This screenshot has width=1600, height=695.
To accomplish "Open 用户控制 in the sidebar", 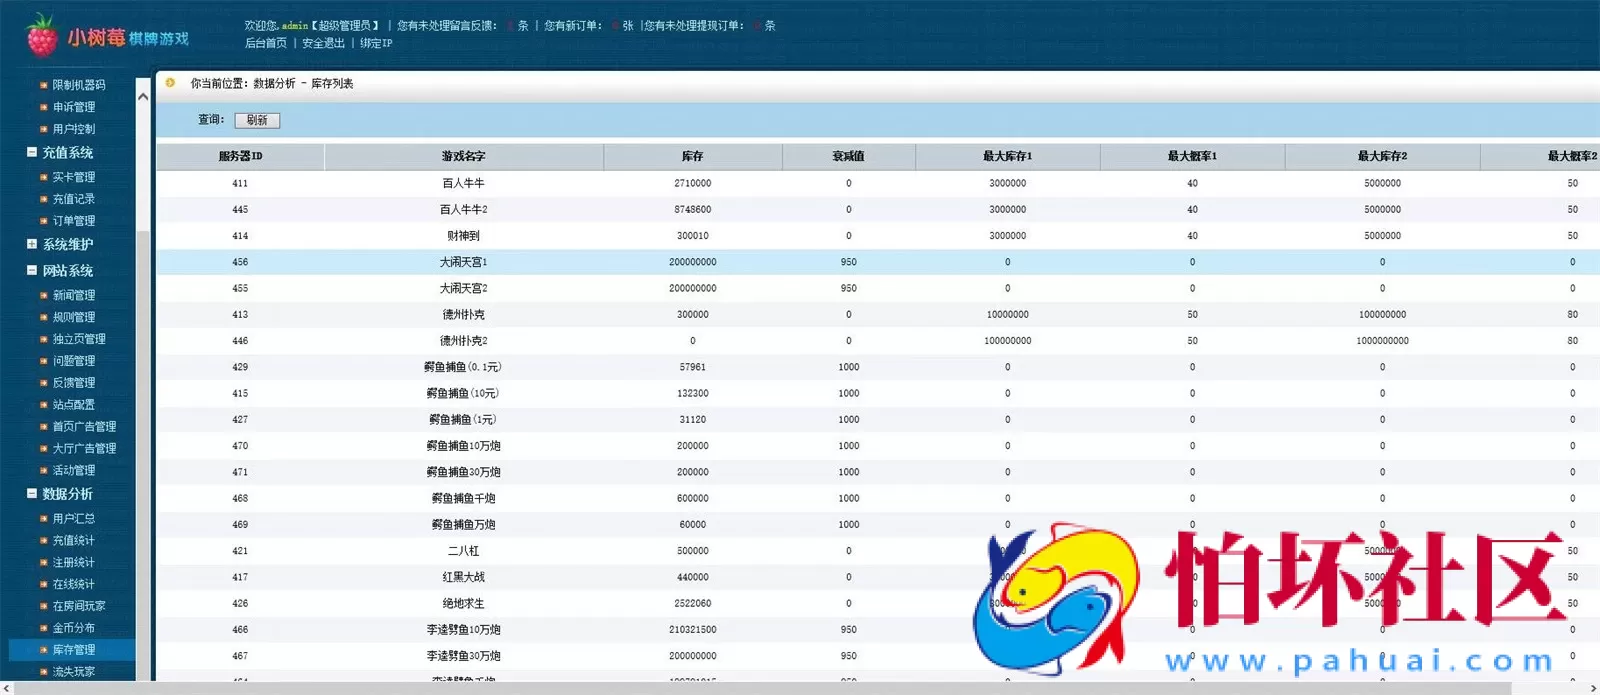I will (x=74, y=129).
